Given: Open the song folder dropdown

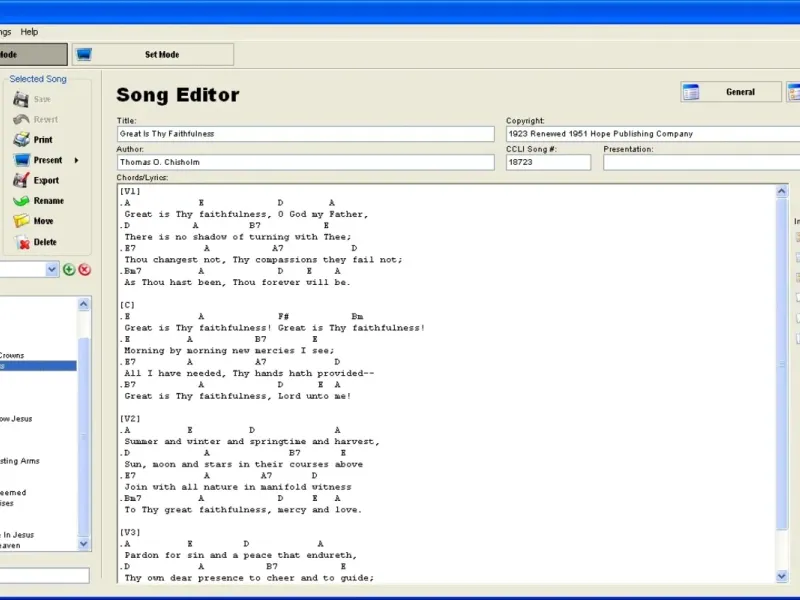Looking at the screenshot, I should pos(52,269).
